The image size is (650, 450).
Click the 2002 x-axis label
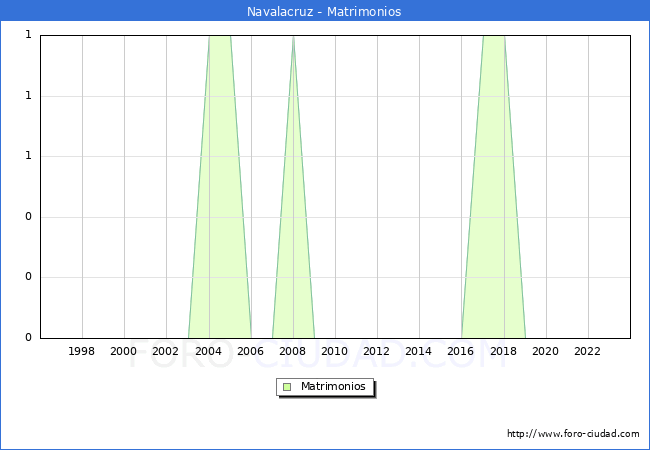[166, 351]
